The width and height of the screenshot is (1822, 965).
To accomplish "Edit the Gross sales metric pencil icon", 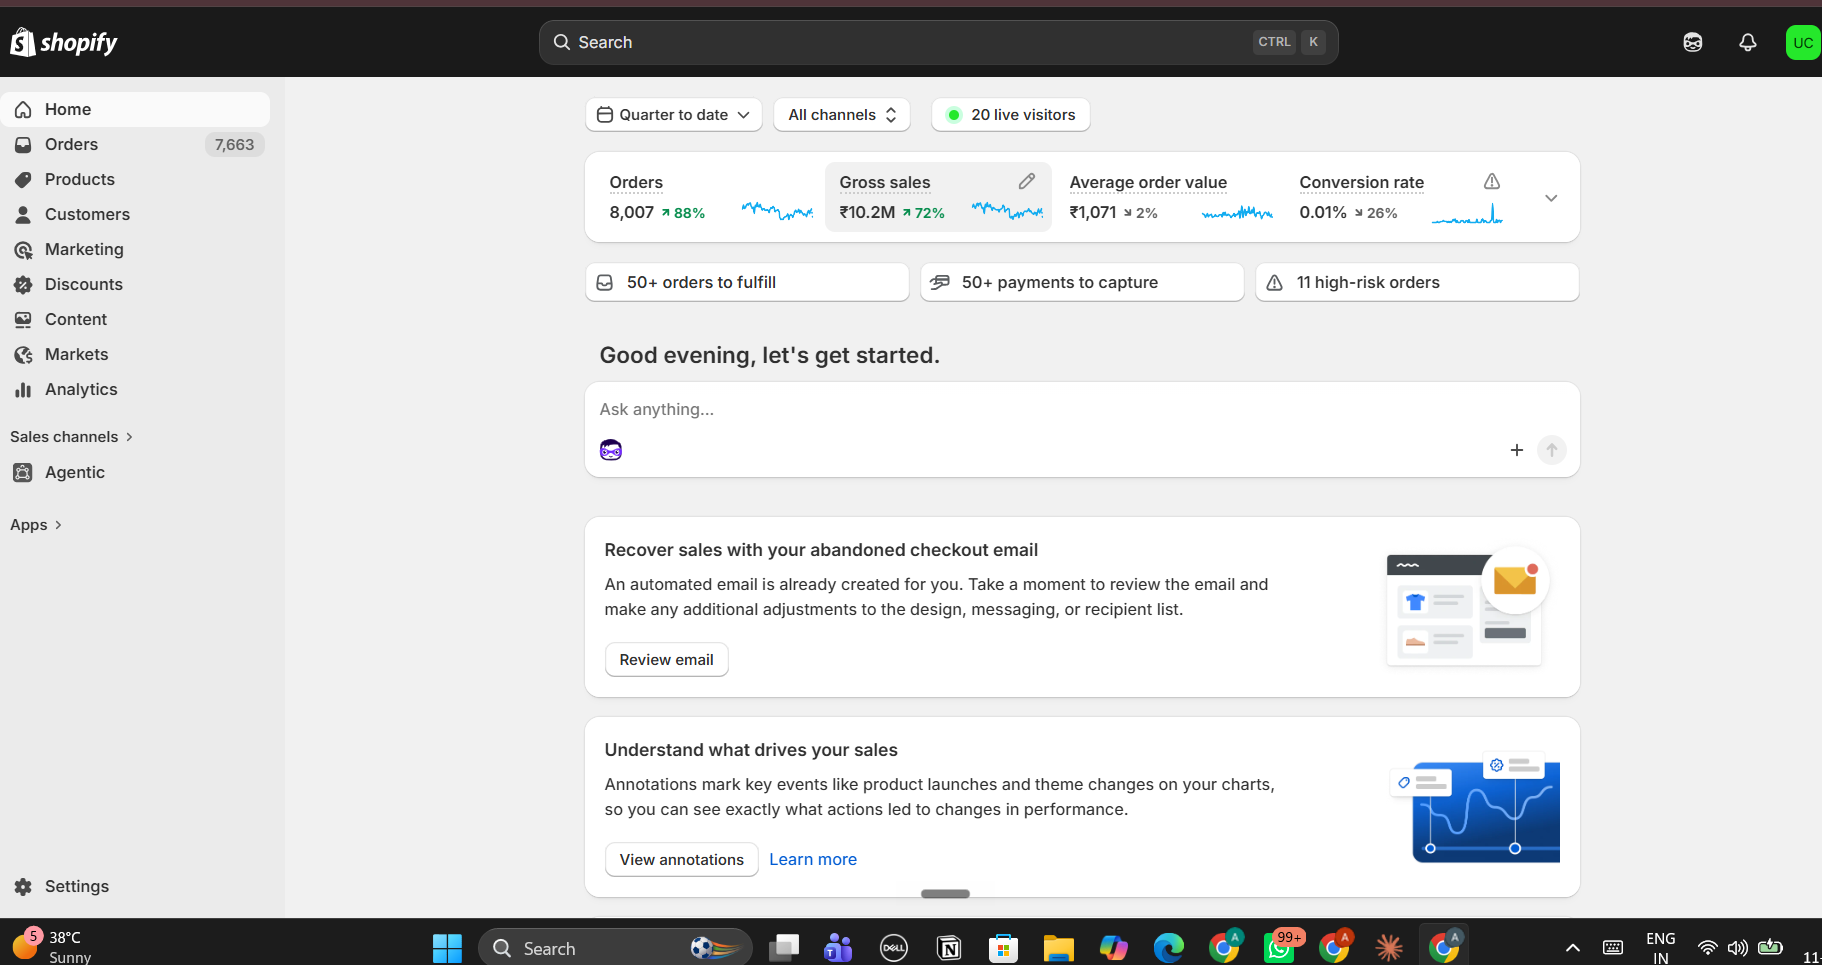I will point(1027,181).
